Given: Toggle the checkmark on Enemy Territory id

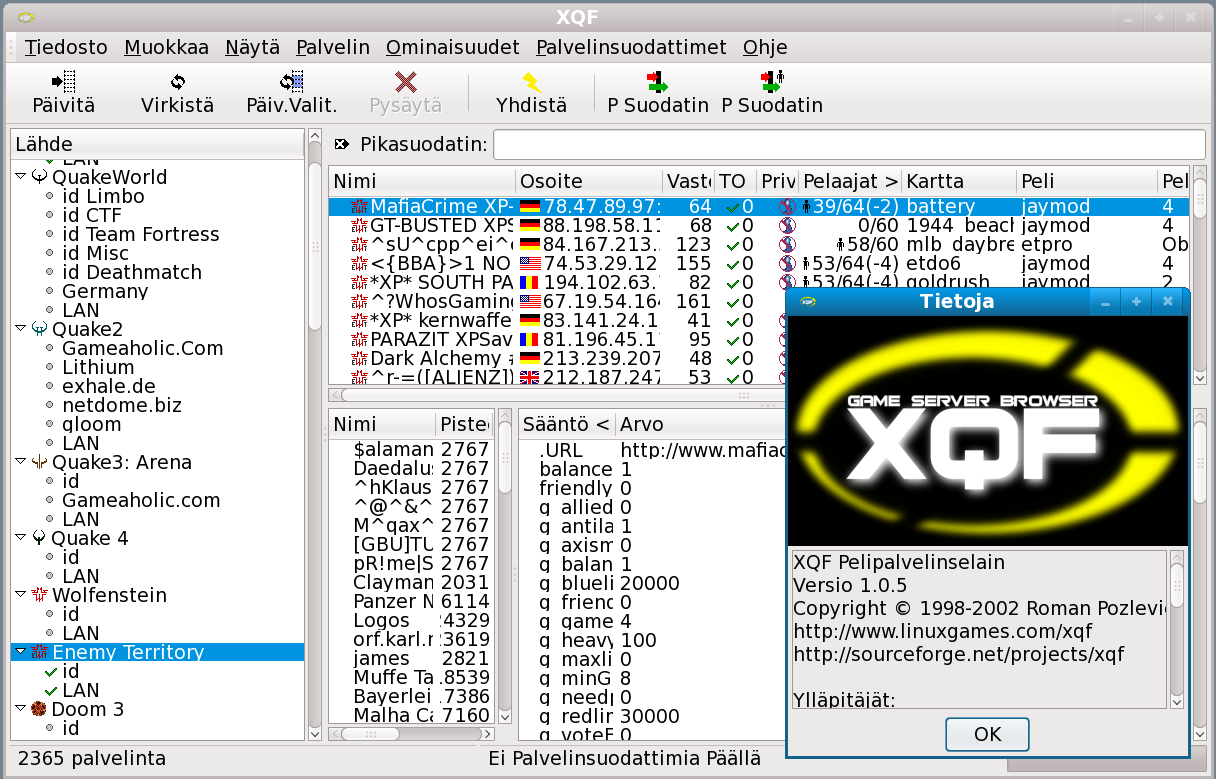Looking at the screenshot, I should coord(48,672).
